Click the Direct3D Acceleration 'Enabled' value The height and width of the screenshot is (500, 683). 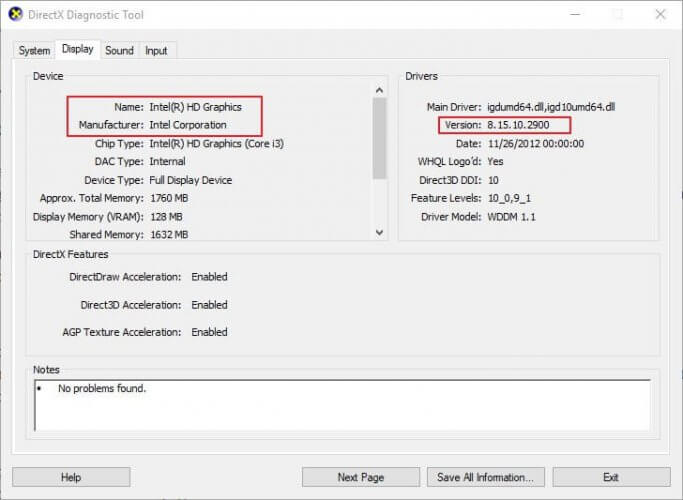pyautogui.click(x=210, y=305)
